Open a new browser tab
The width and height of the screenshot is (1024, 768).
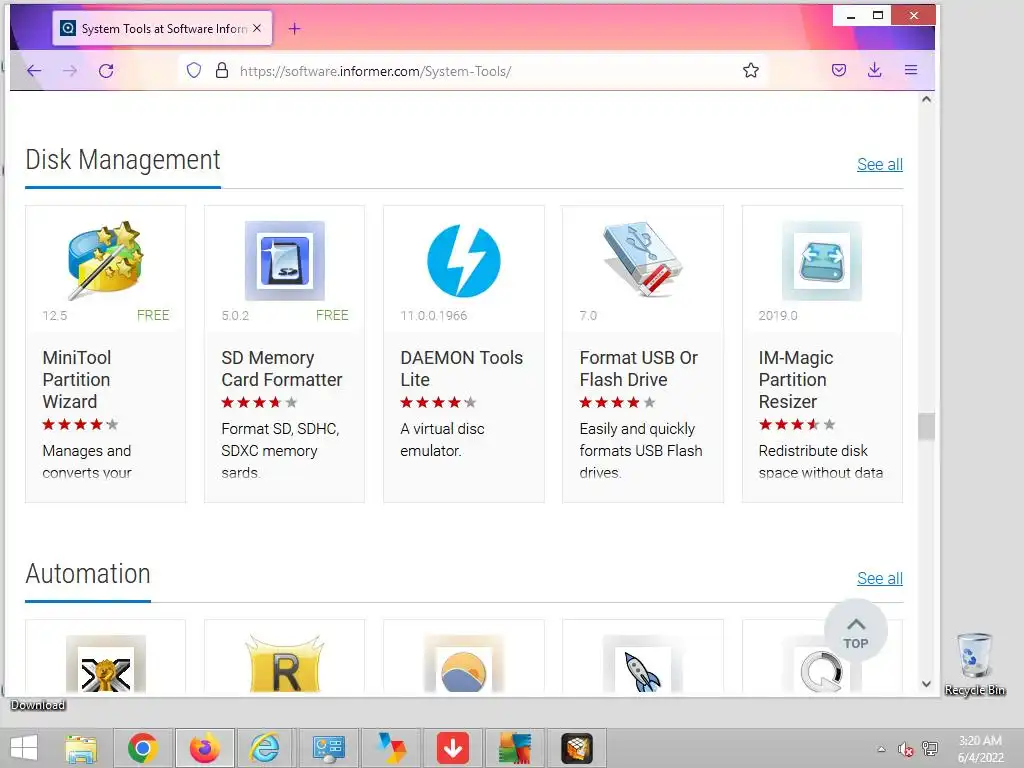[295, 29]
